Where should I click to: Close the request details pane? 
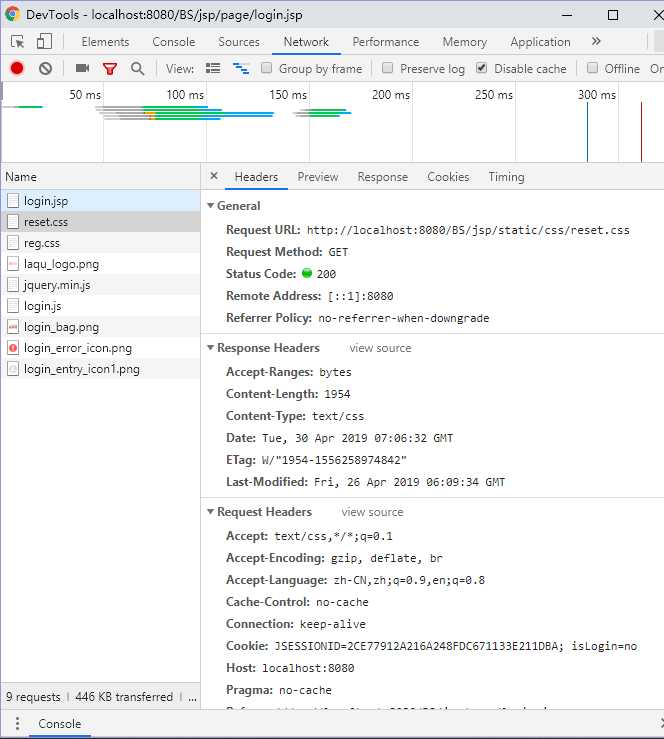point(214,176)
